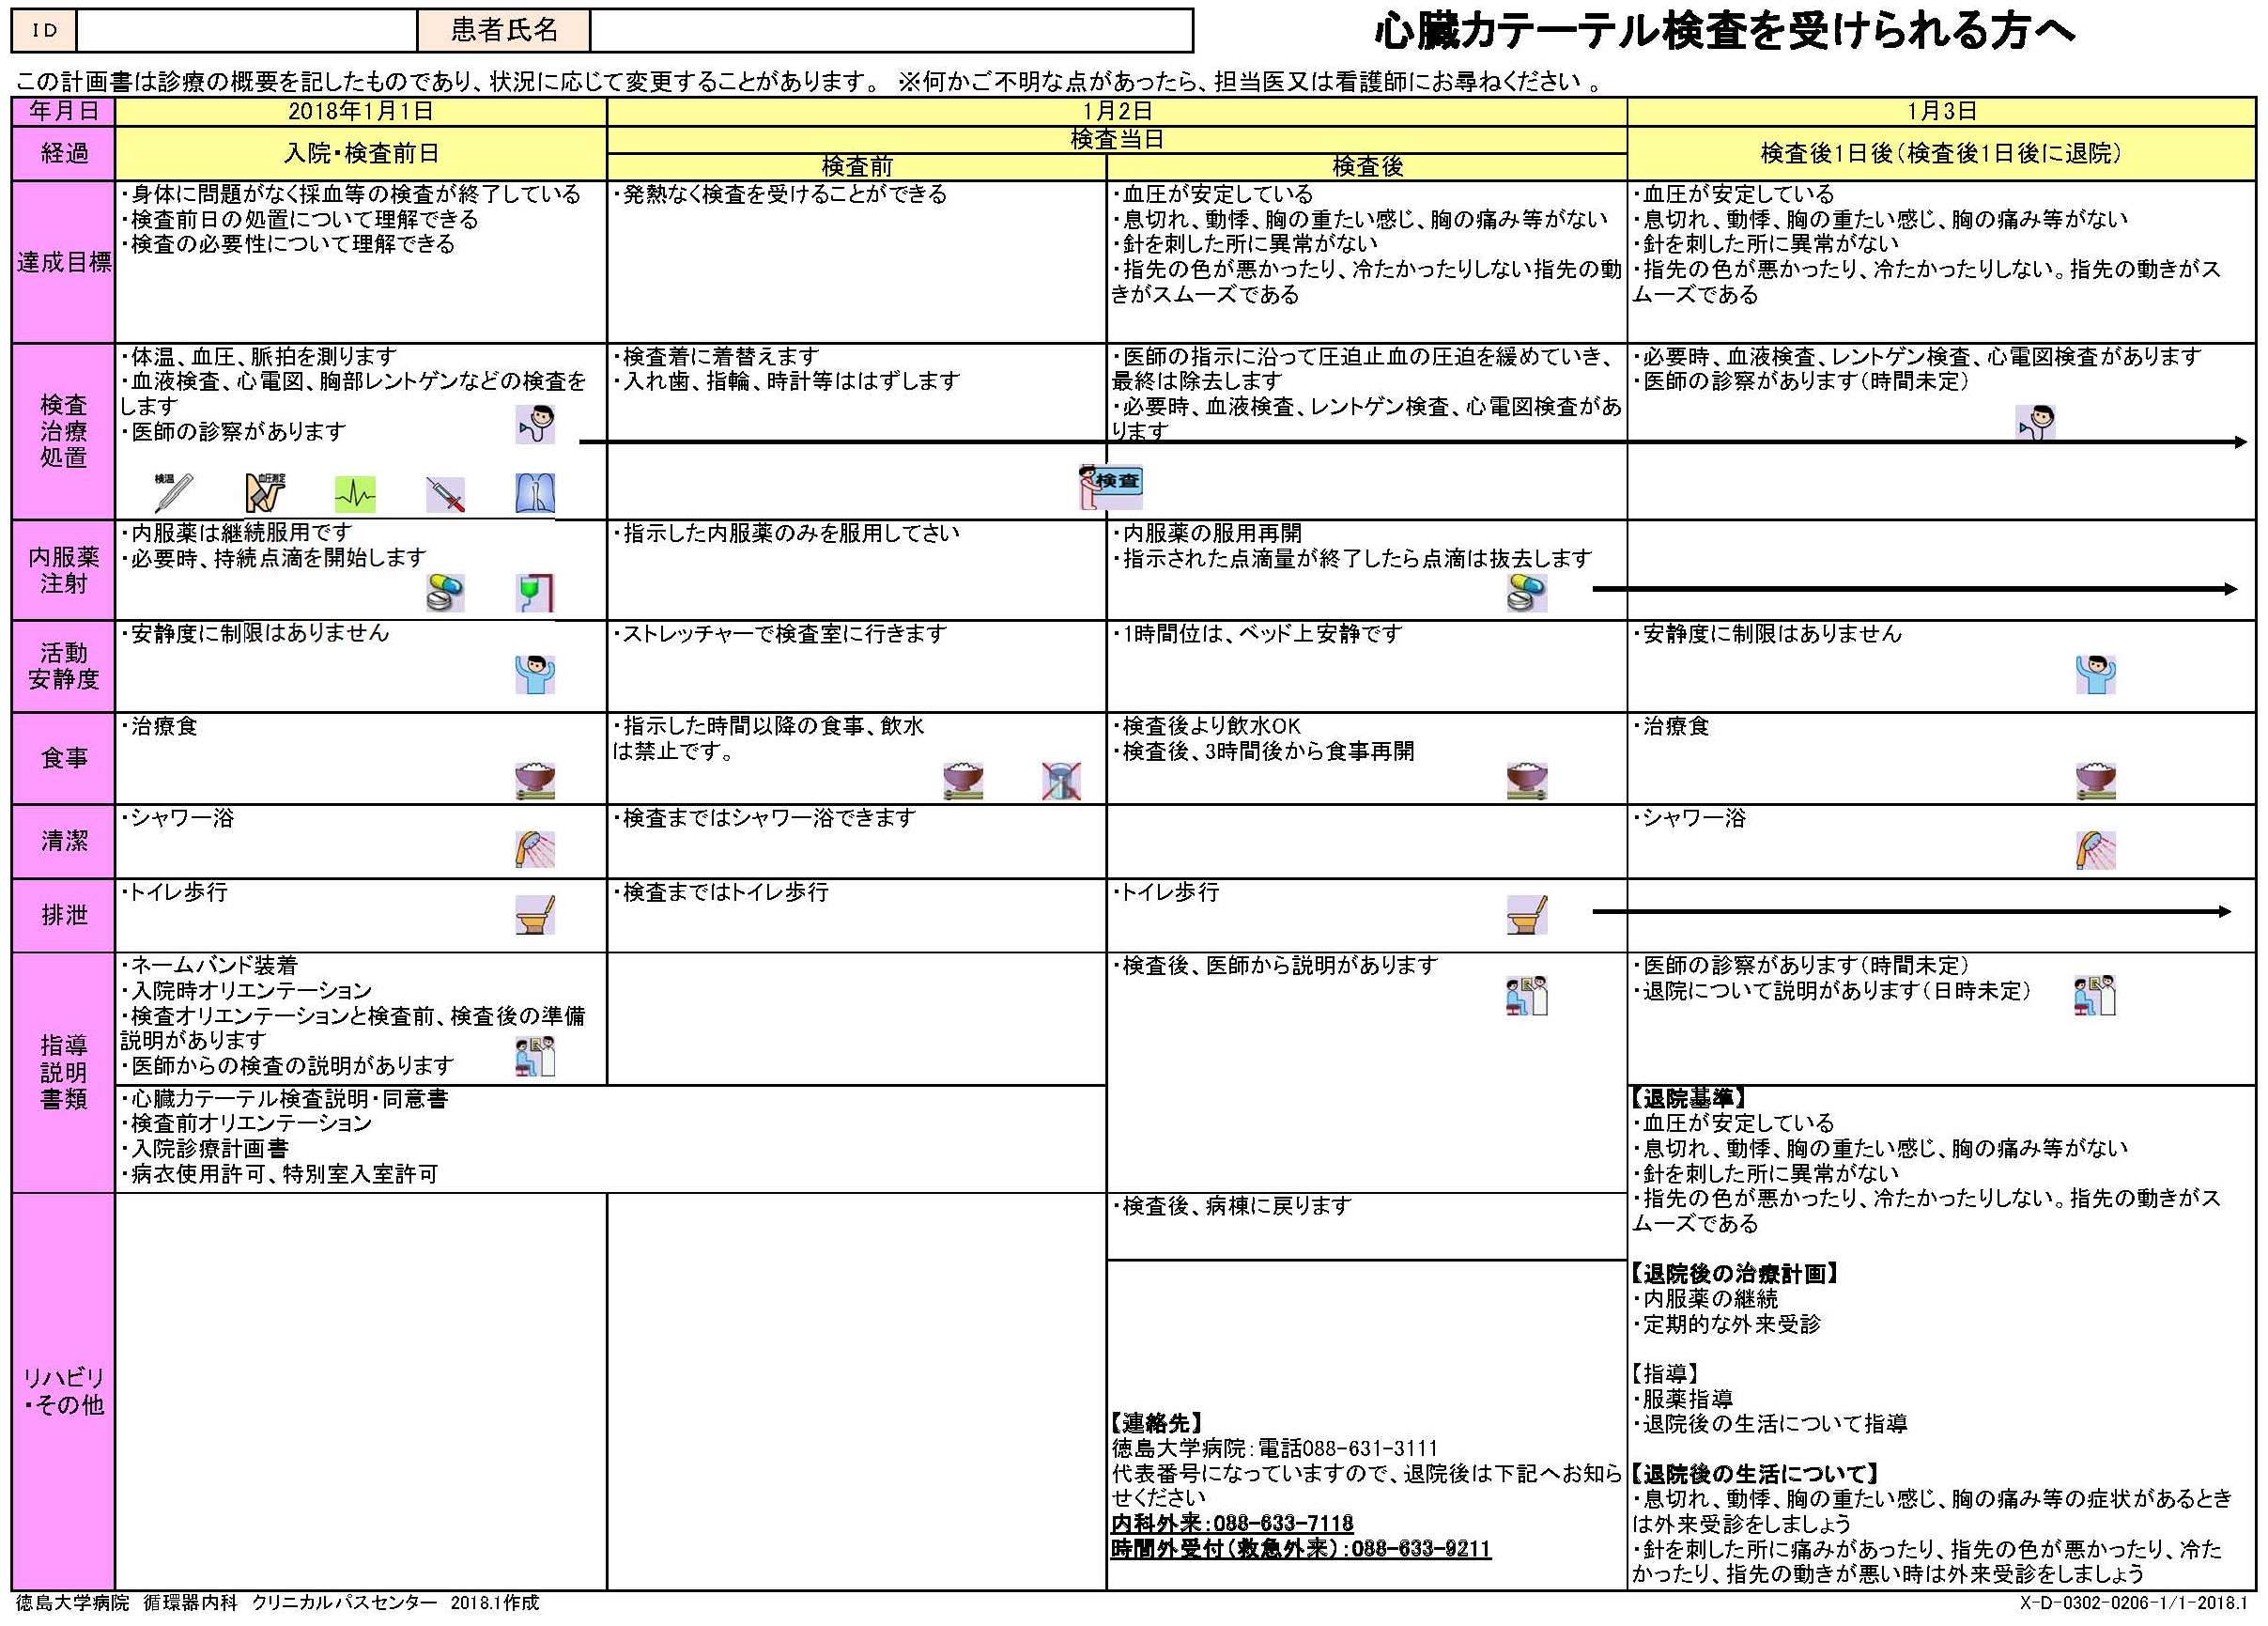Click the blank 患者氏名 patient name field

(x=891, y=30)
